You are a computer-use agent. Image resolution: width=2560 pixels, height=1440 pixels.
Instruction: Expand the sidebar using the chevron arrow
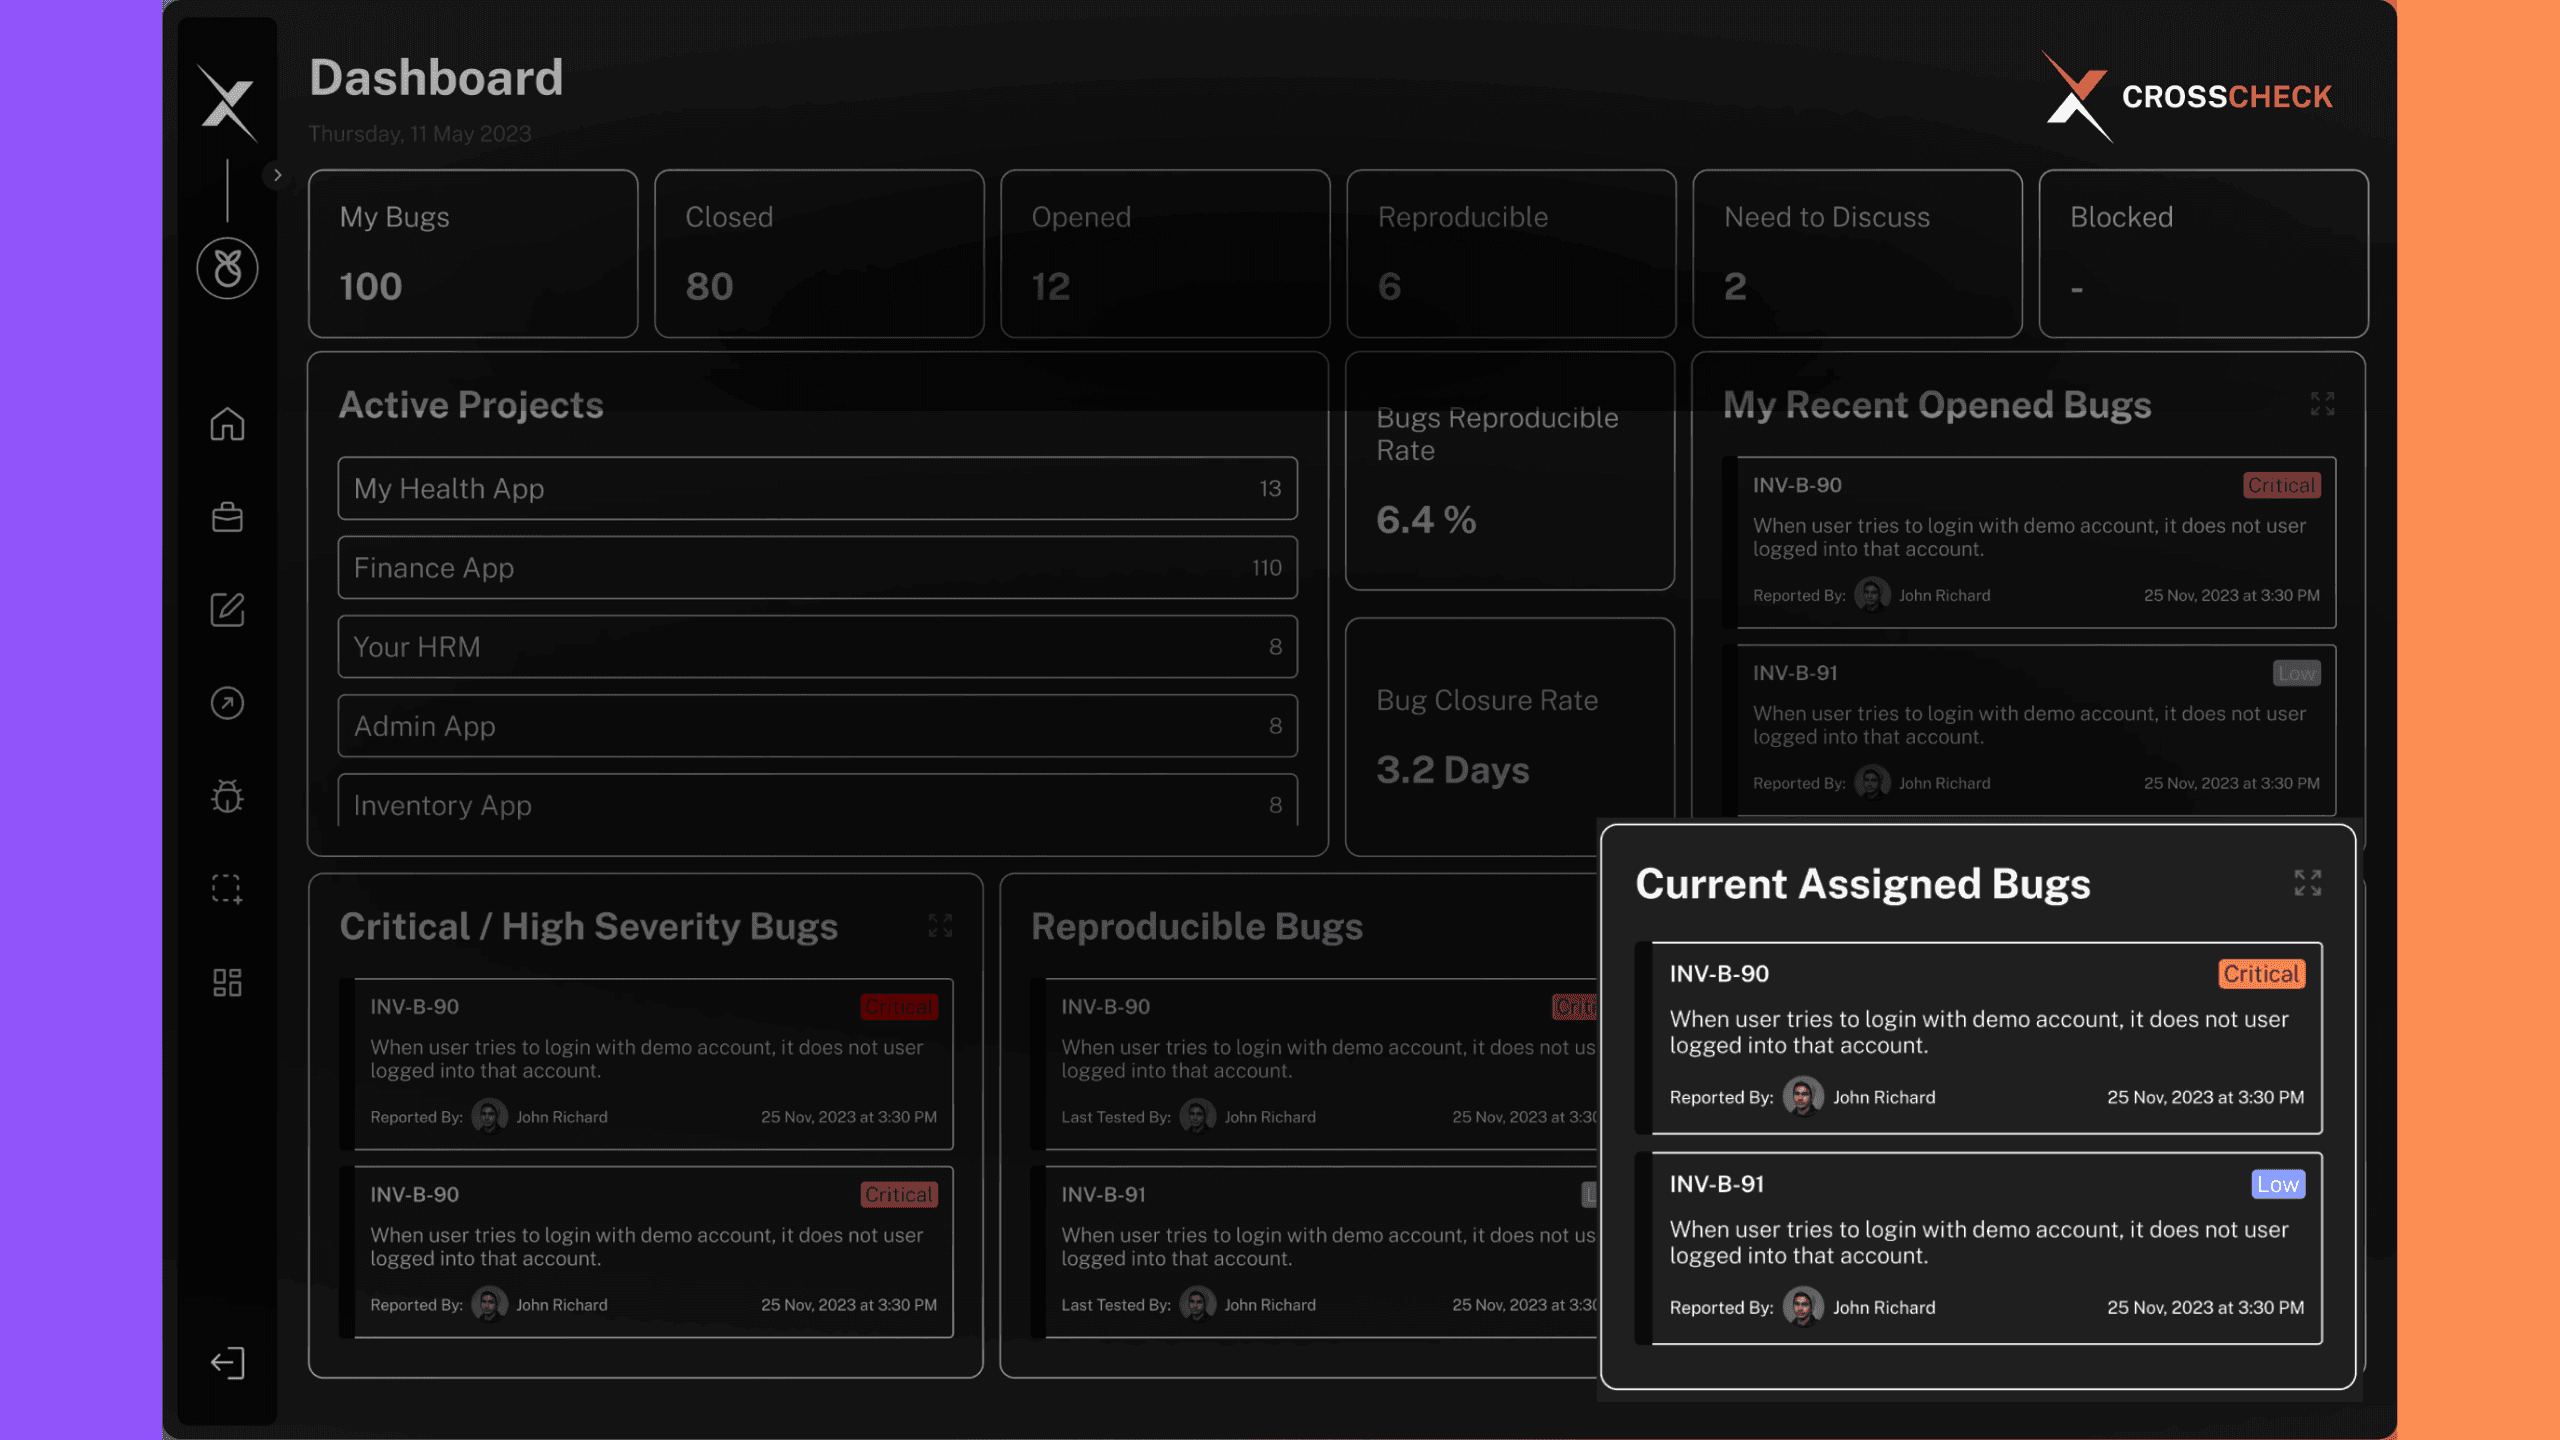coord(277,175)
